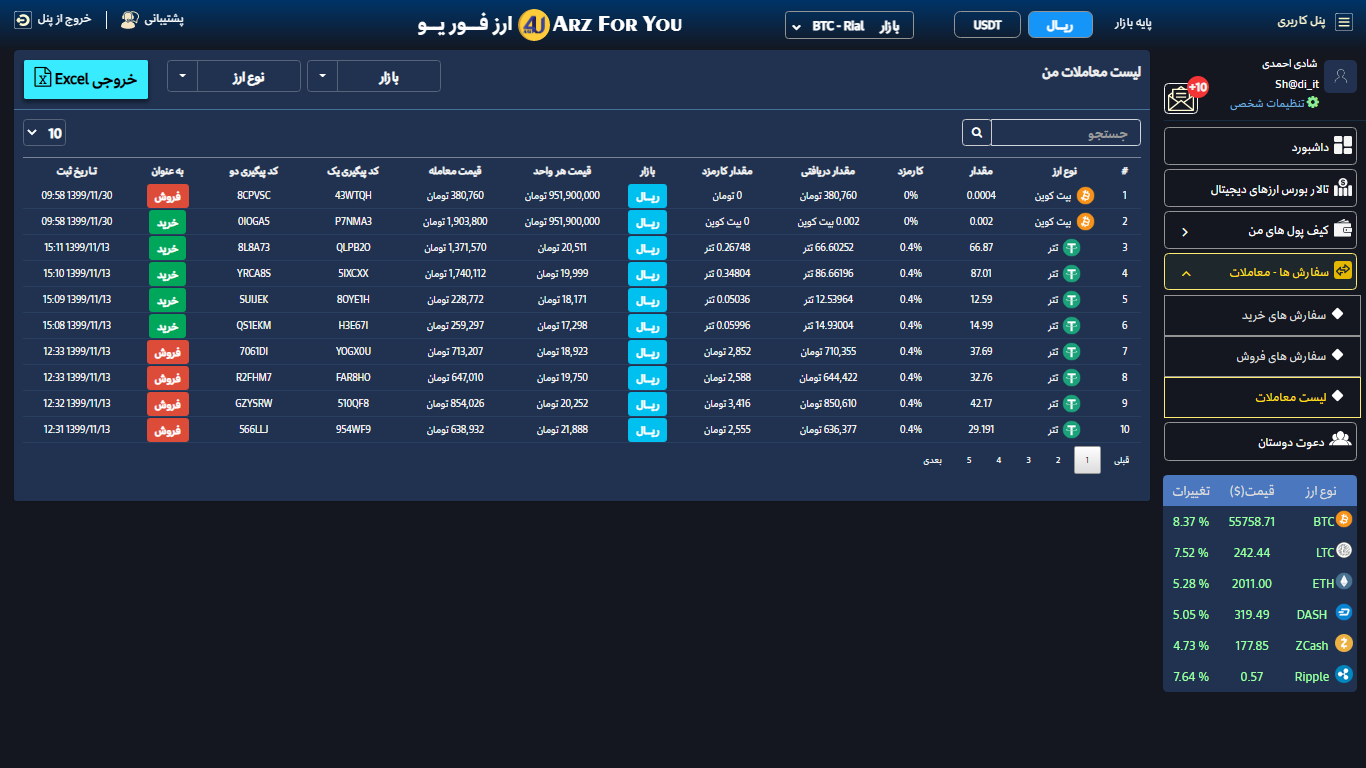The height and width of the screenshot is (768, 1366).
Task: Click the Bitcoin icon in first row
Action: [1085, 196]
